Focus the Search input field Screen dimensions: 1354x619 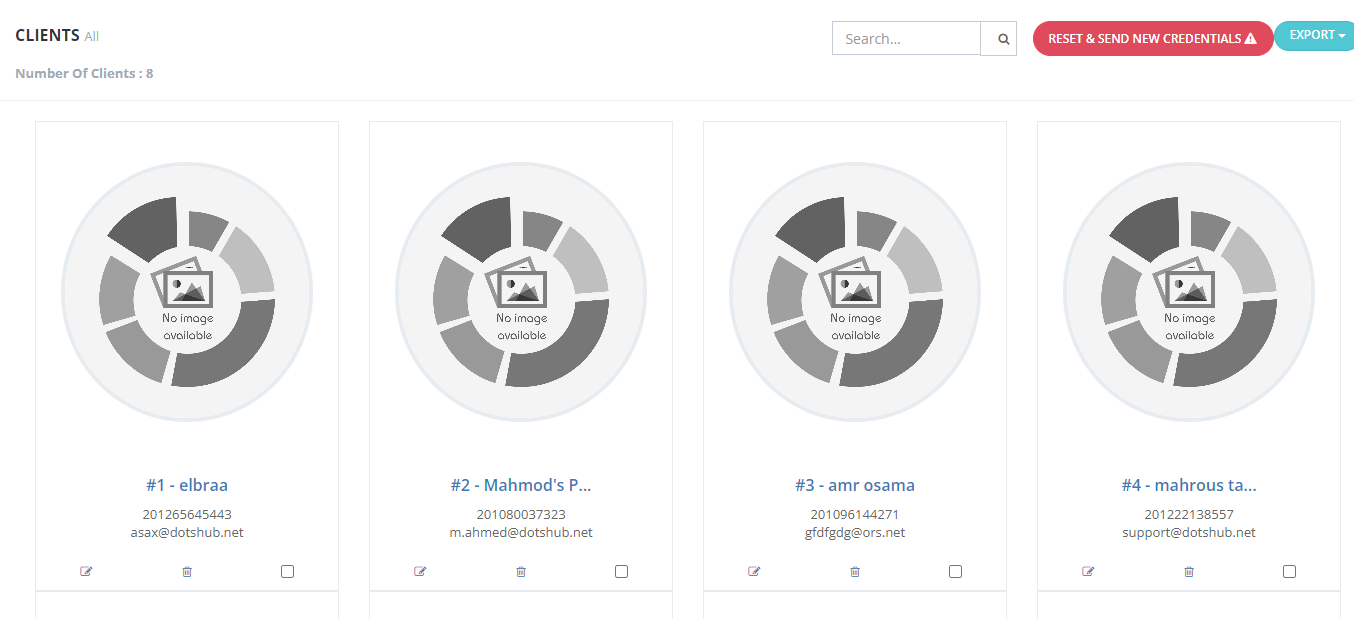[907, 39]
